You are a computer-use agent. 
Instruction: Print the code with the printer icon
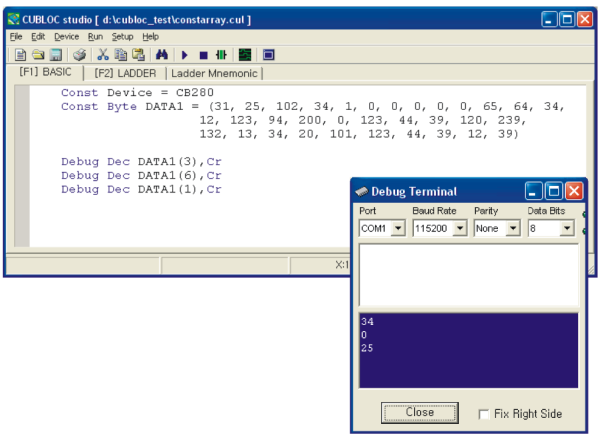[x=79, y=54]
